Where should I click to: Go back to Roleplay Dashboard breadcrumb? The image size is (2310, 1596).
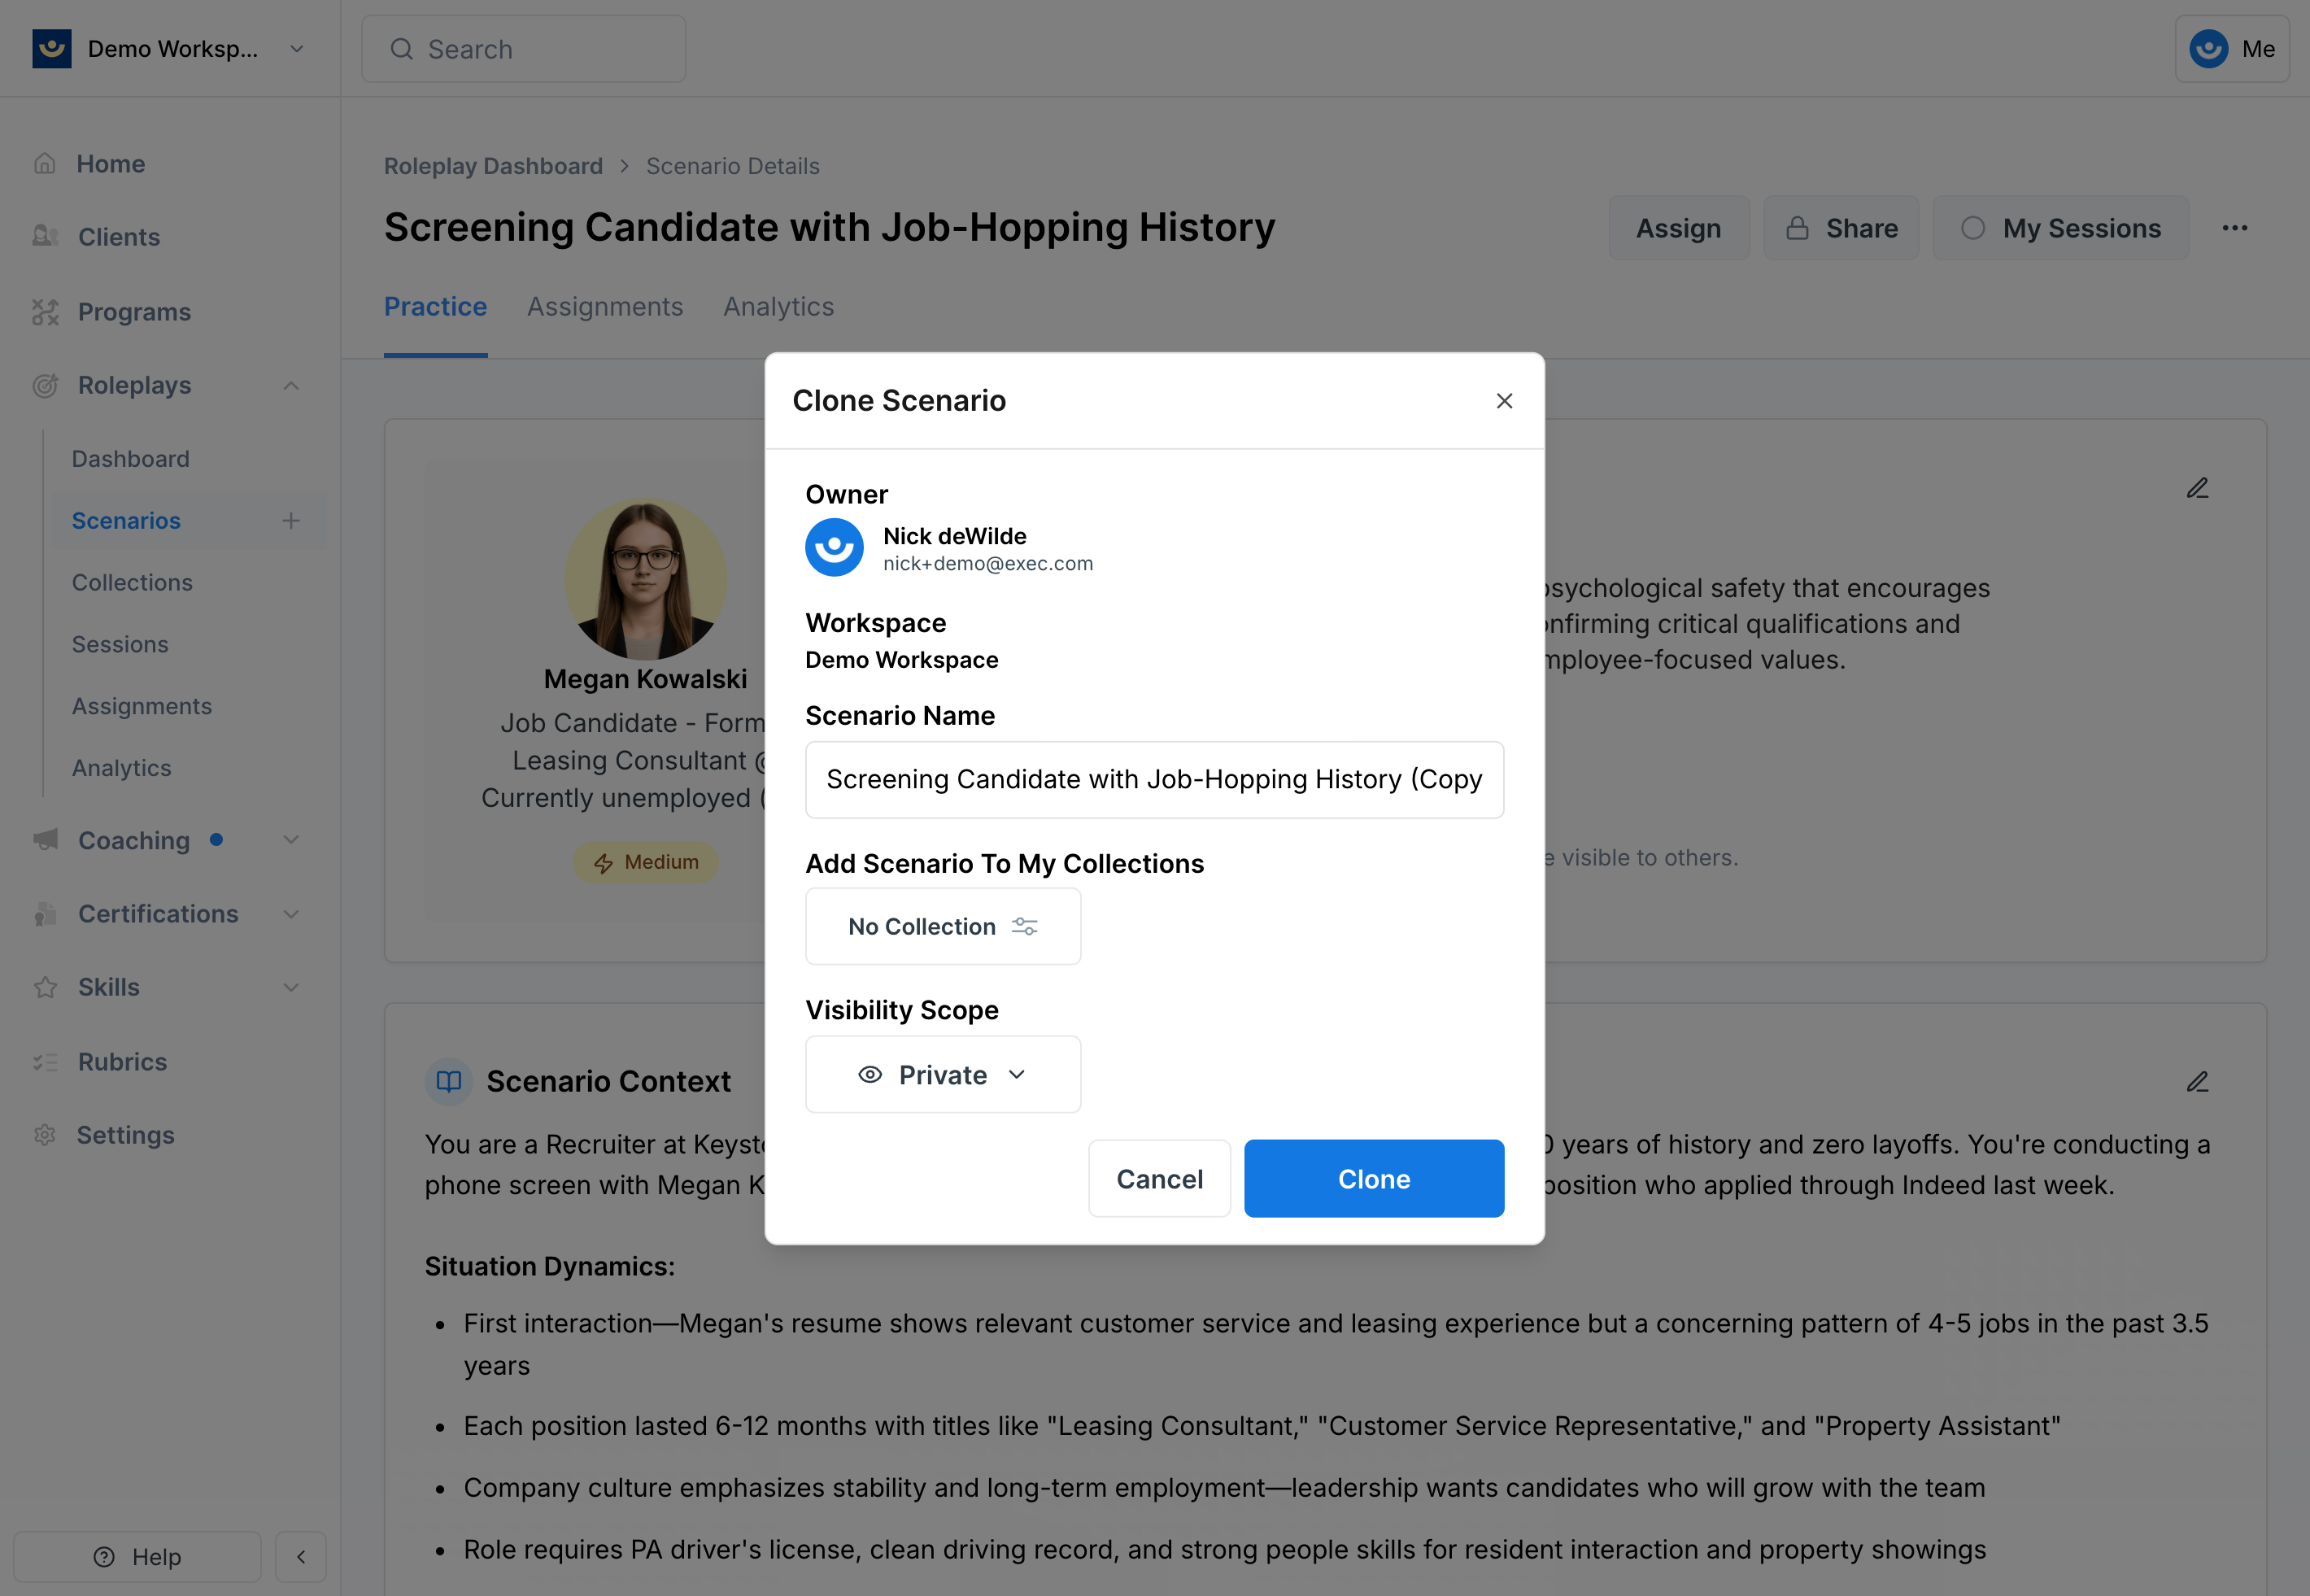point(493,166)
